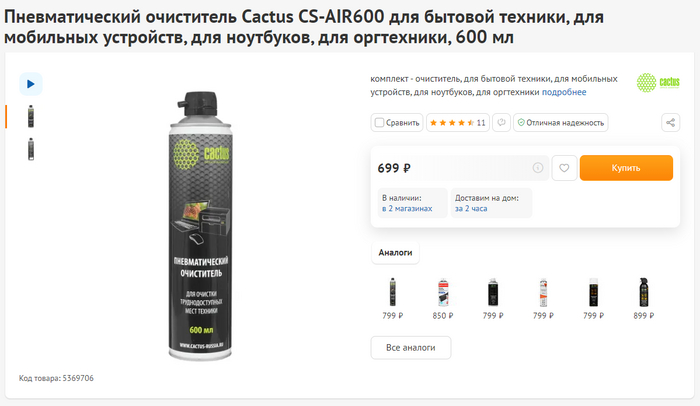The width and height of the screenshot is (700, 406).
Task: Select the second spray can thumbnail
Action: tap(31, 149)
